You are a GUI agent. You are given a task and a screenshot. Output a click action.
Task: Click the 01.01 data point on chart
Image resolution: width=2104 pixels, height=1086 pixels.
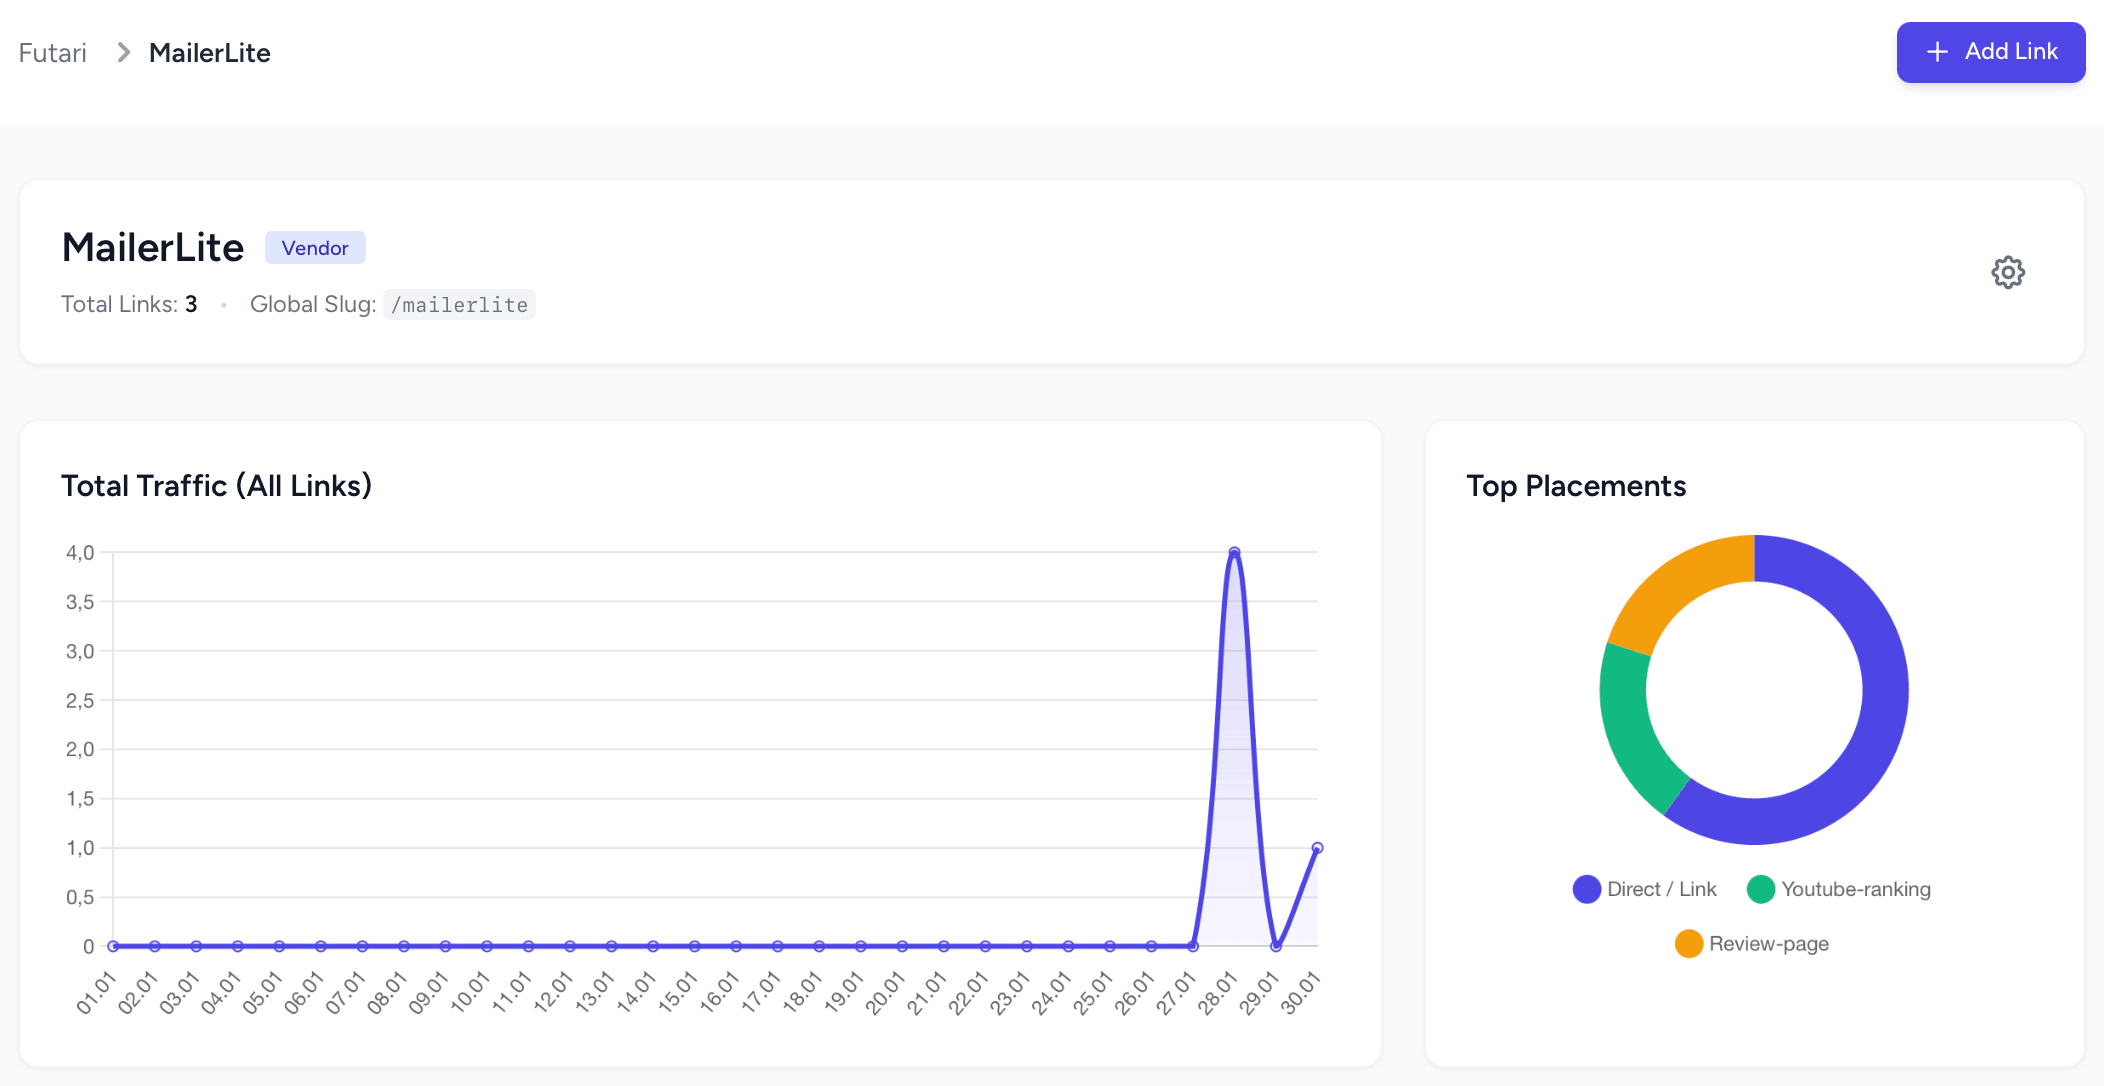pyautogui.click(x=113, y=945)
